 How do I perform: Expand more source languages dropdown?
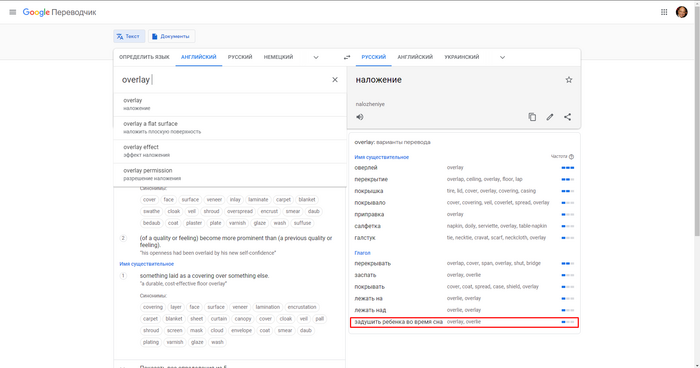316,57
